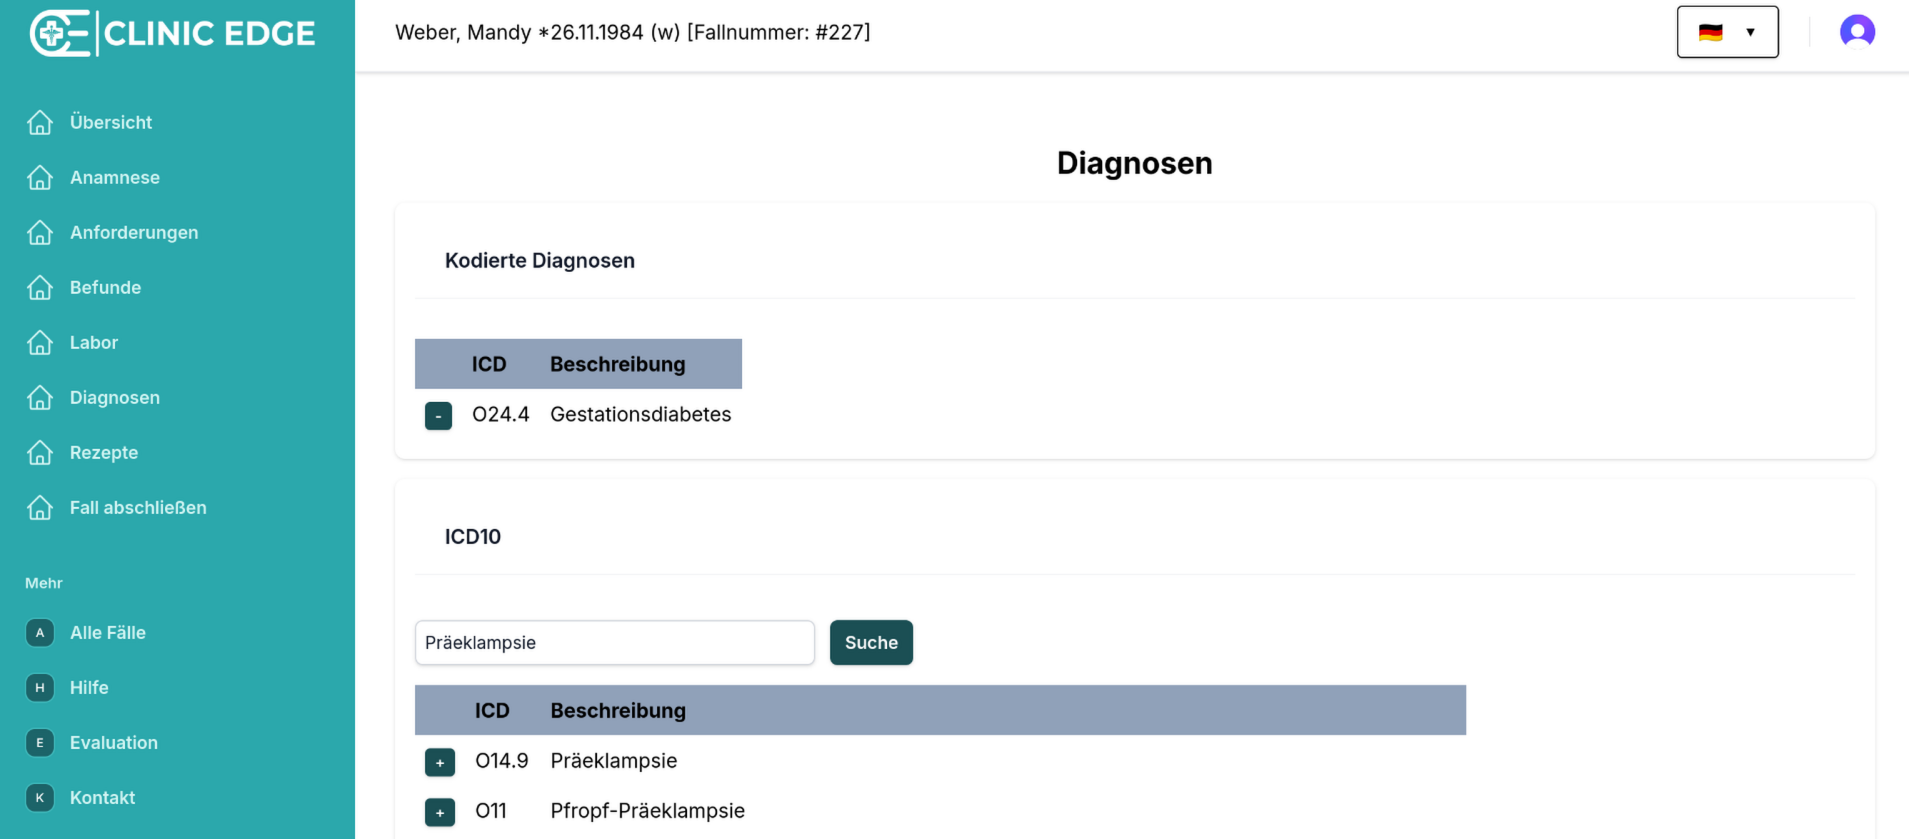Add O14.9 Präeklampsie with plus button
Screen dimensions: 1909x839
pyautogui.click(x=440, y=762)
